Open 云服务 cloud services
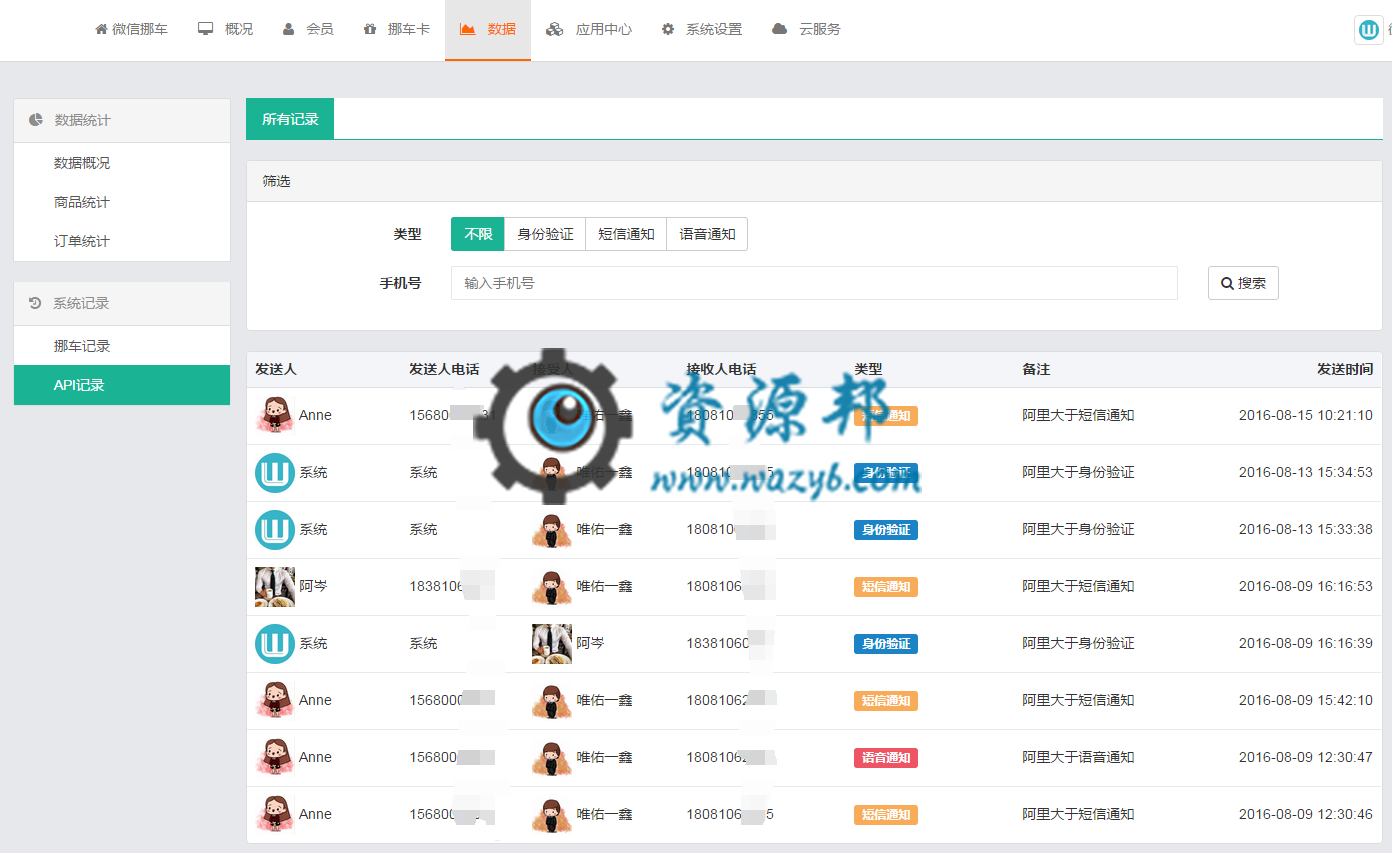 click(807, 29)
